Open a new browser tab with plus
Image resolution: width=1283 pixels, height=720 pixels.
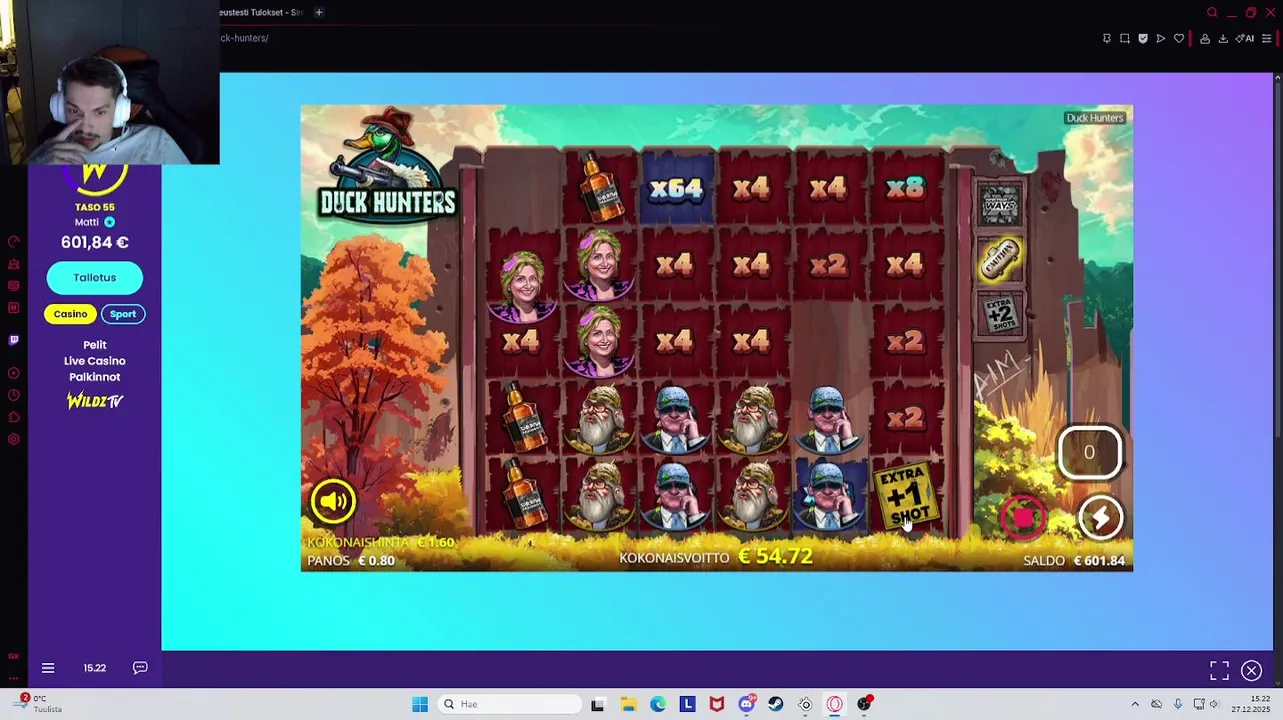click(319, 12)
